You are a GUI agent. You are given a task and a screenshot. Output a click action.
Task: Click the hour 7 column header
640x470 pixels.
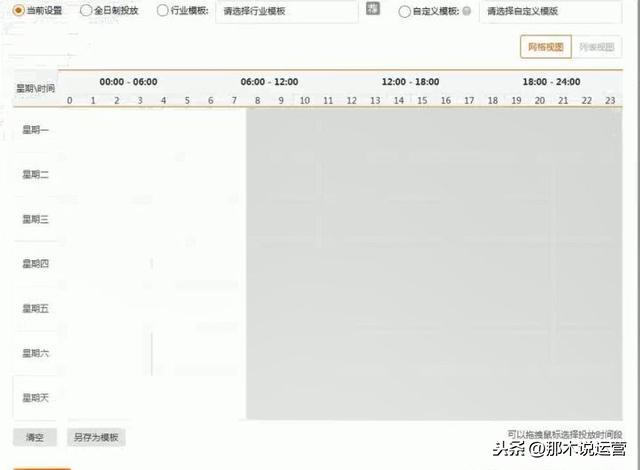pyautogui.click(x=234, y=100)
